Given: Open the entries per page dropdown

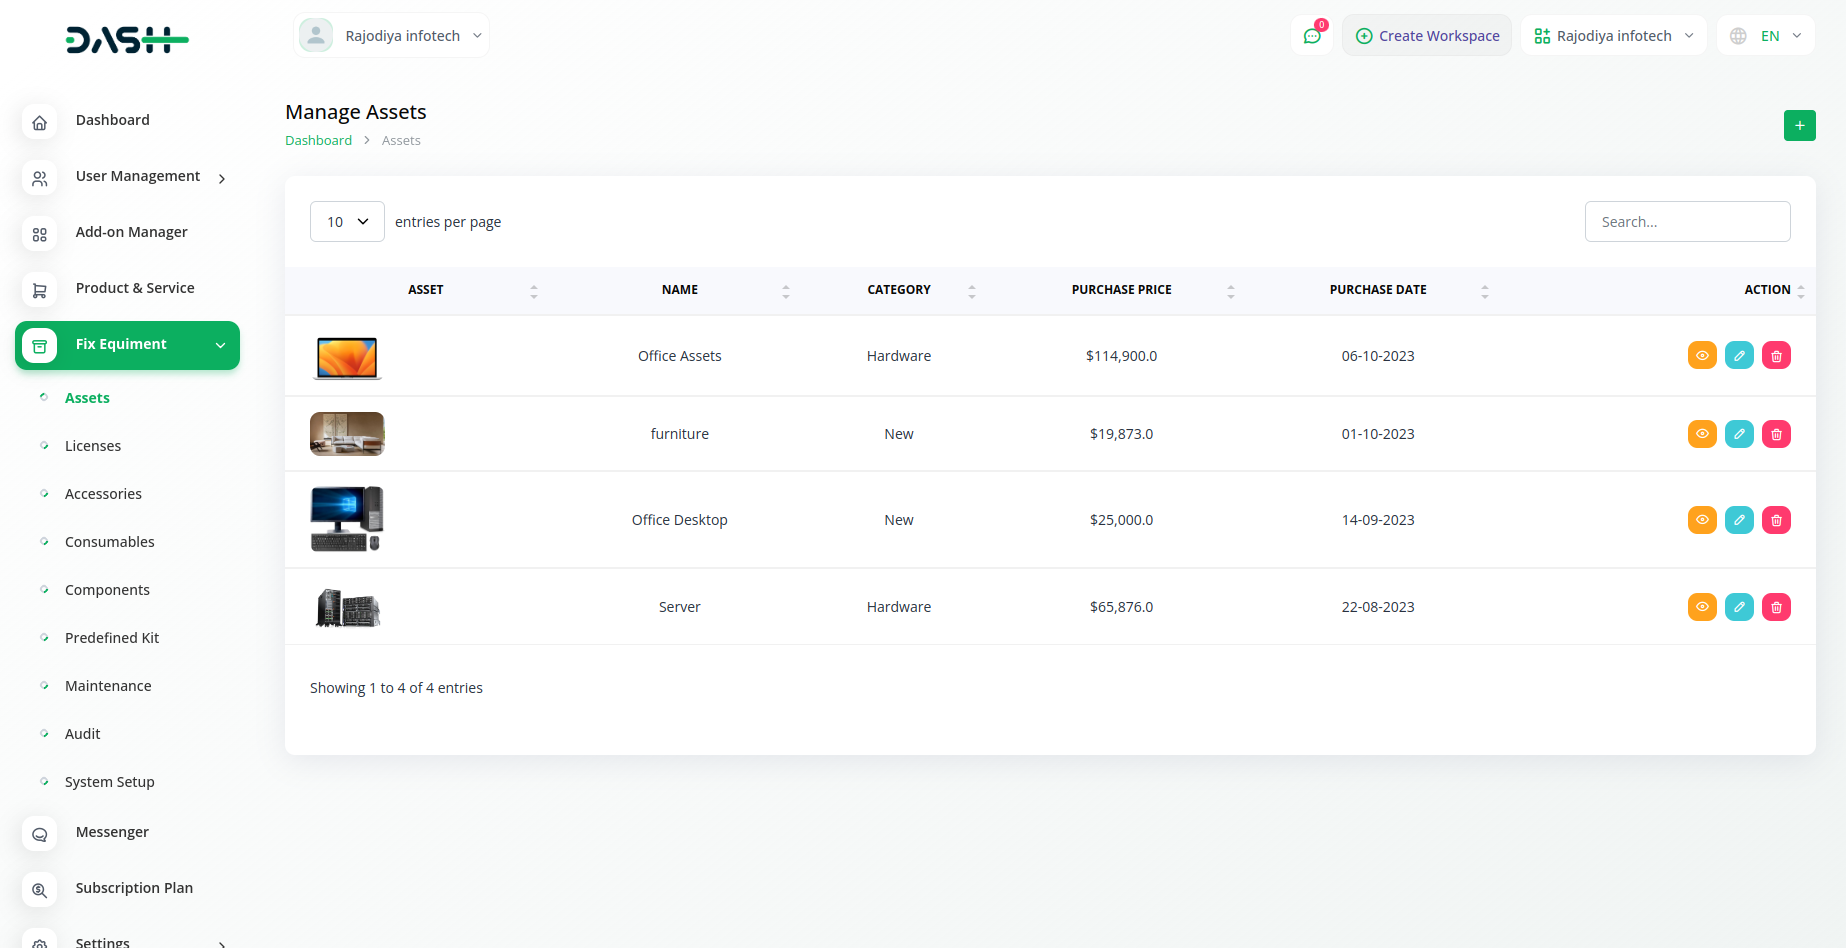Looking at the screenshot, I should coord(347,222).
